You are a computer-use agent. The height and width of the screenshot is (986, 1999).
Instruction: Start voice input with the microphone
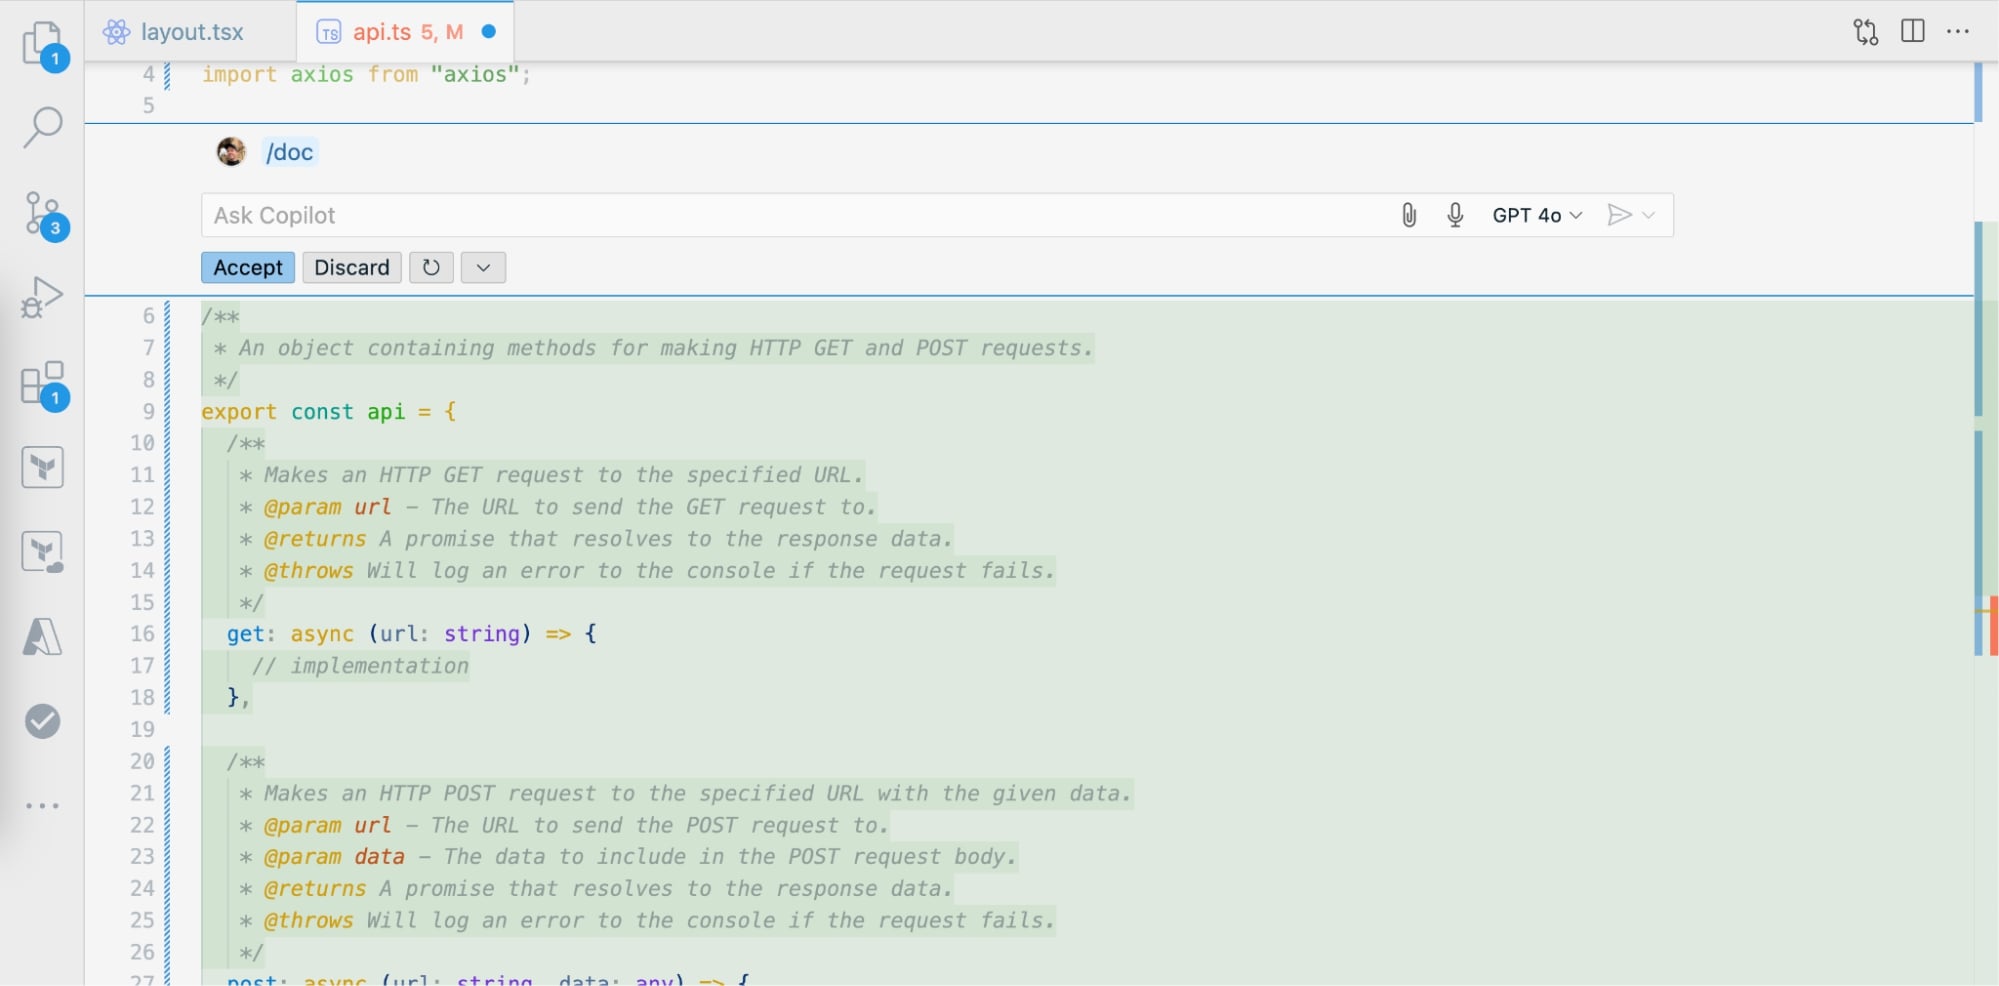pyautogui.click(x=1455, y=215)
